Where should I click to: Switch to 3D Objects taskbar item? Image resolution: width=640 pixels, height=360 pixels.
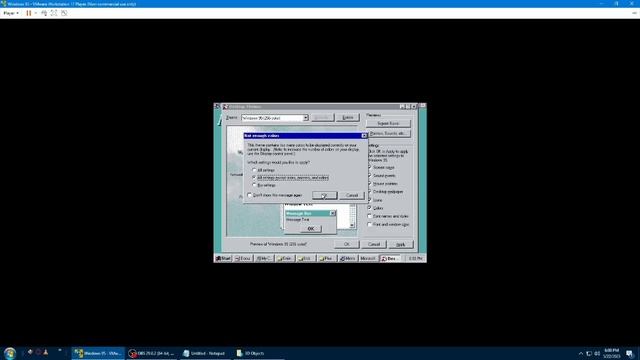258,353
